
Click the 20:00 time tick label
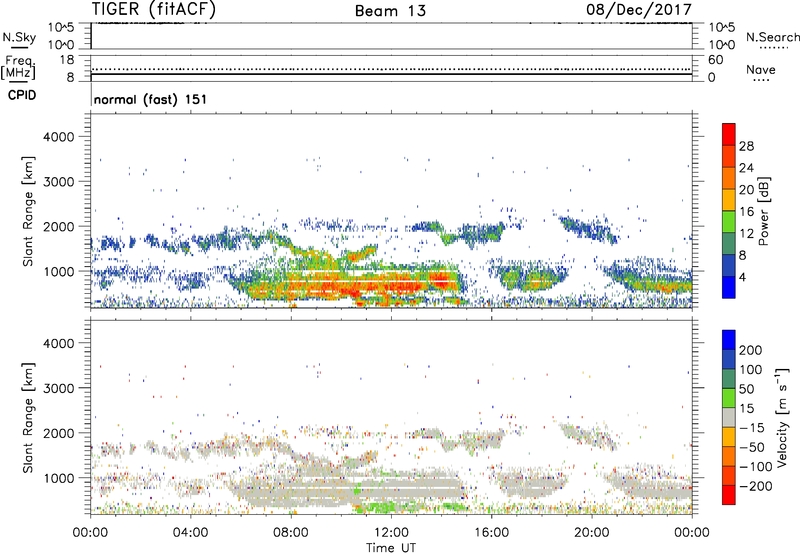pos(591,533)
